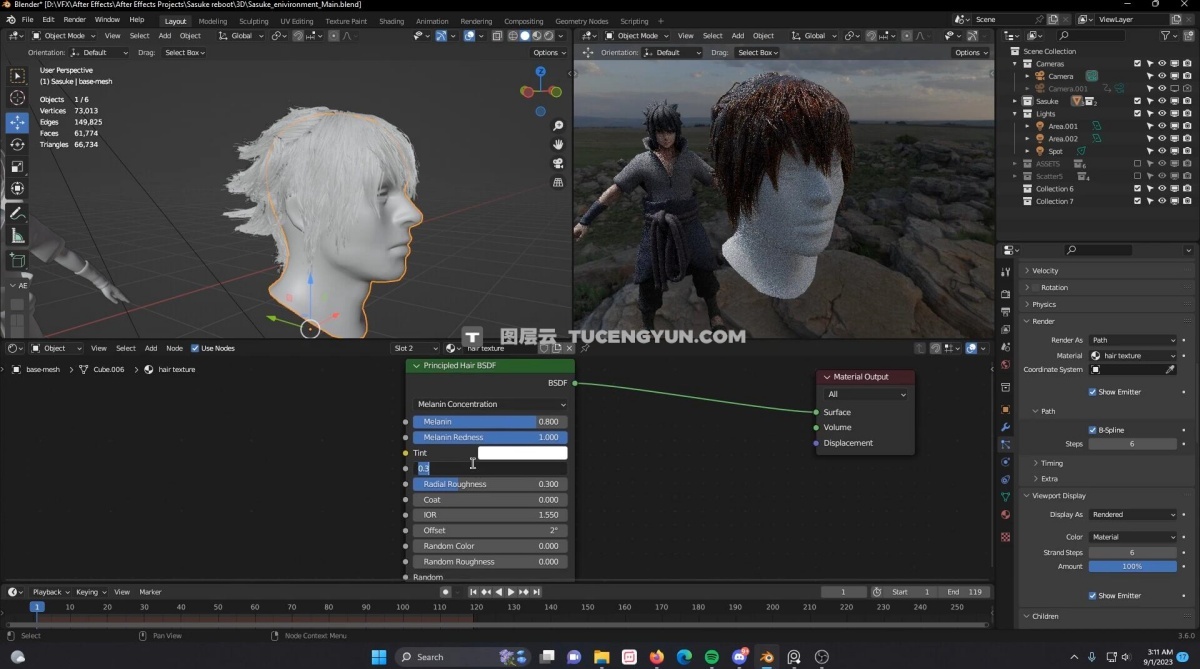Adjust the Amount 100% slider

pos(1133,566)
